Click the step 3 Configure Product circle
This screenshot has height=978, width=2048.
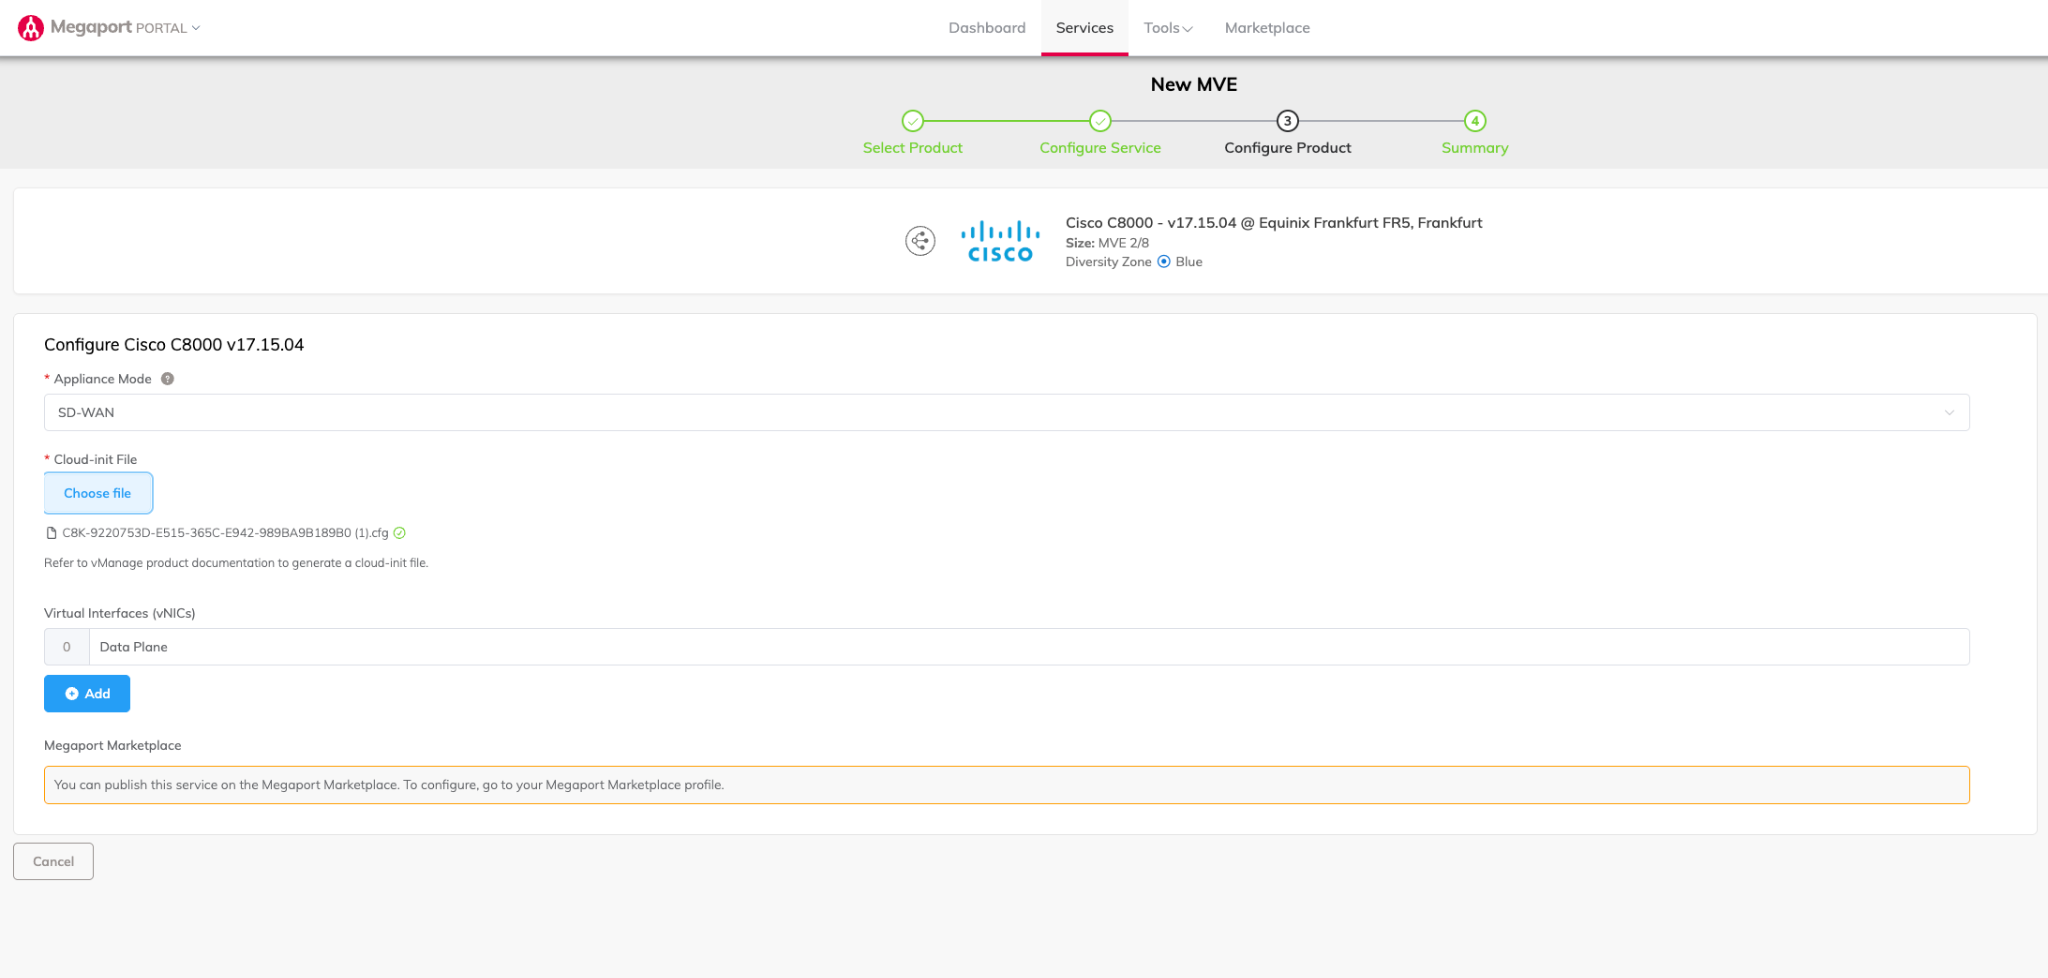coord(1287,121)
